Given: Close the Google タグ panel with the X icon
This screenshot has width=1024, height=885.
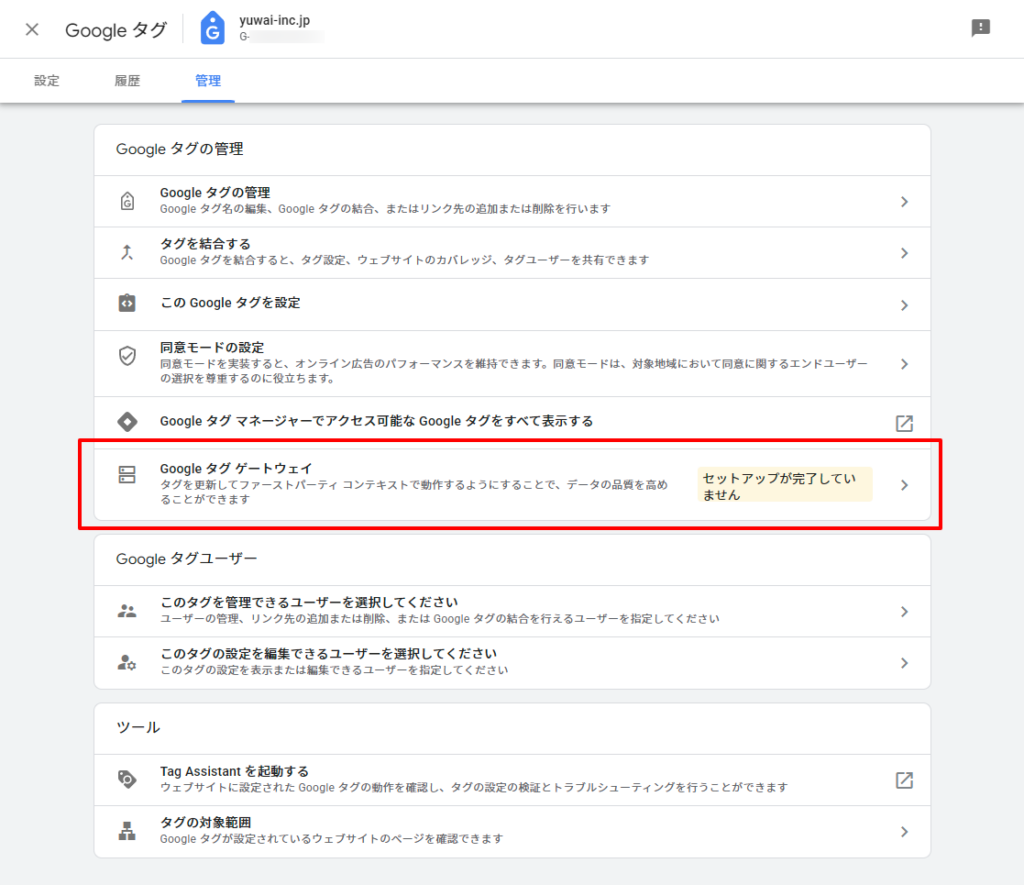Looking at the screenshot, I should coord(32,29).
